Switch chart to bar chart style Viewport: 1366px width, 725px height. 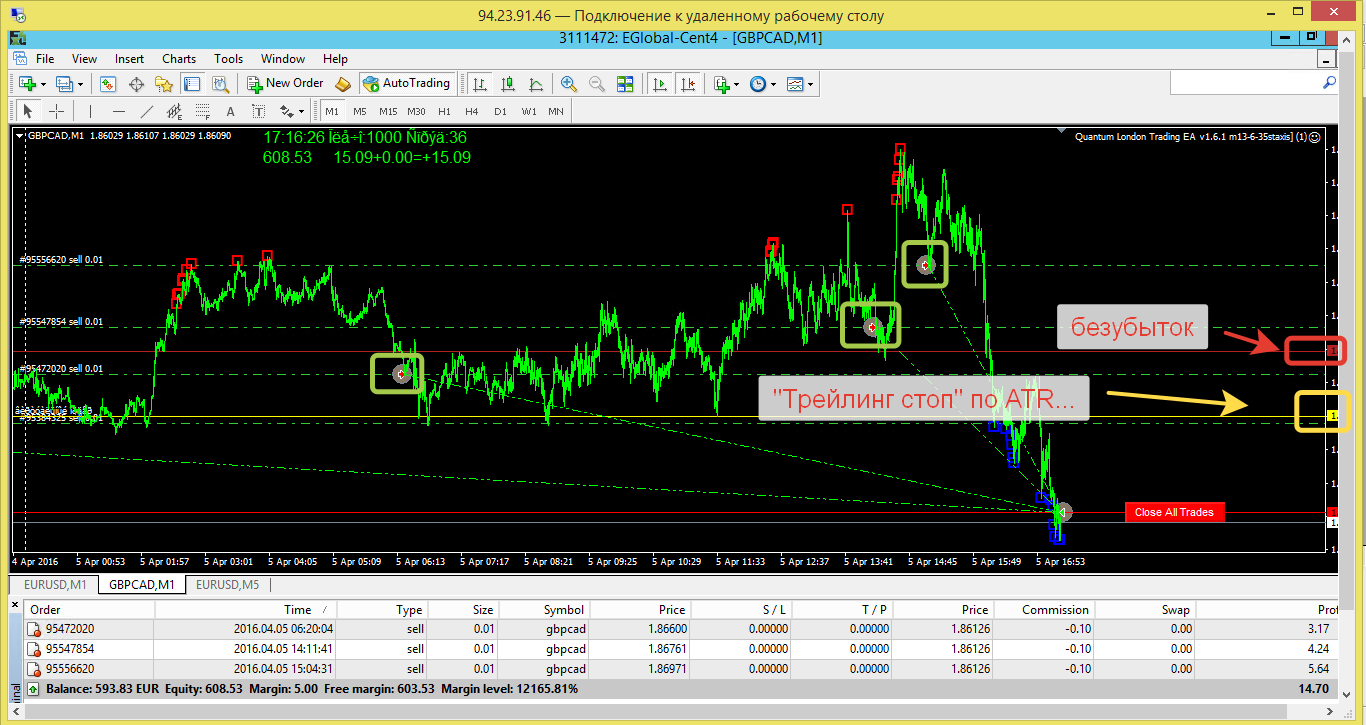click(480, 84)
